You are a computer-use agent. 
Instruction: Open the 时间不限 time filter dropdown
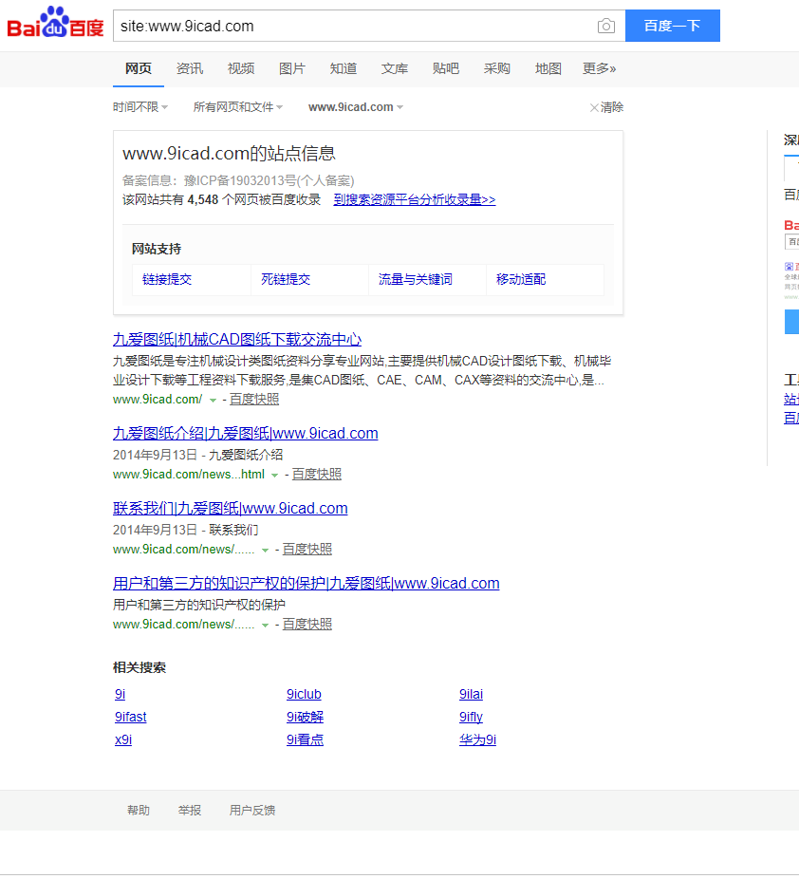click(x=140, y=107)
